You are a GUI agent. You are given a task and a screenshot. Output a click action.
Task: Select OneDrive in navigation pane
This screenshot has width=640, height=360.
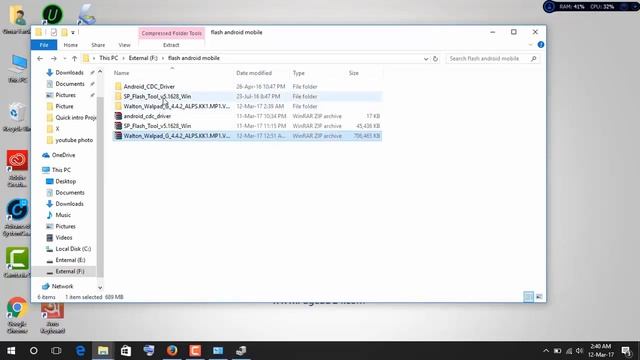[63, 155]
